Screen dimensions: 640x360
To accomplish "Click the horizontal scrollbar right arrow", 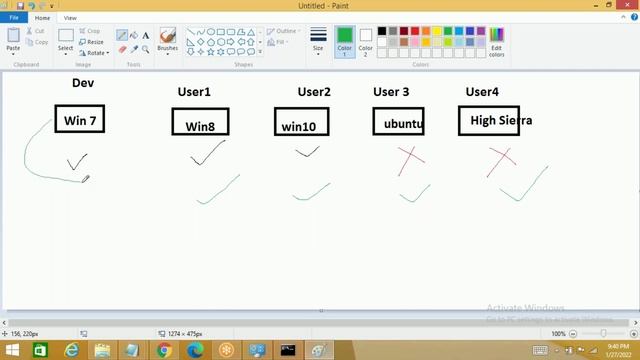I will pyautogui.click(x=636, y=322).
